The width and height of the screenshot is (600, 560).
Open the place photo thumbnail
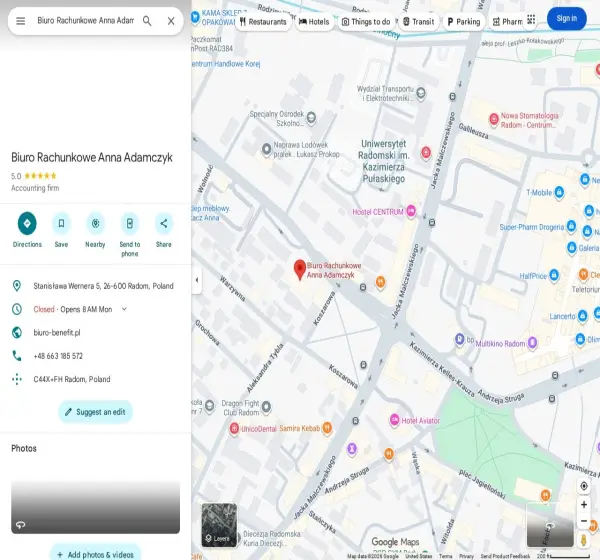(95, 506)
